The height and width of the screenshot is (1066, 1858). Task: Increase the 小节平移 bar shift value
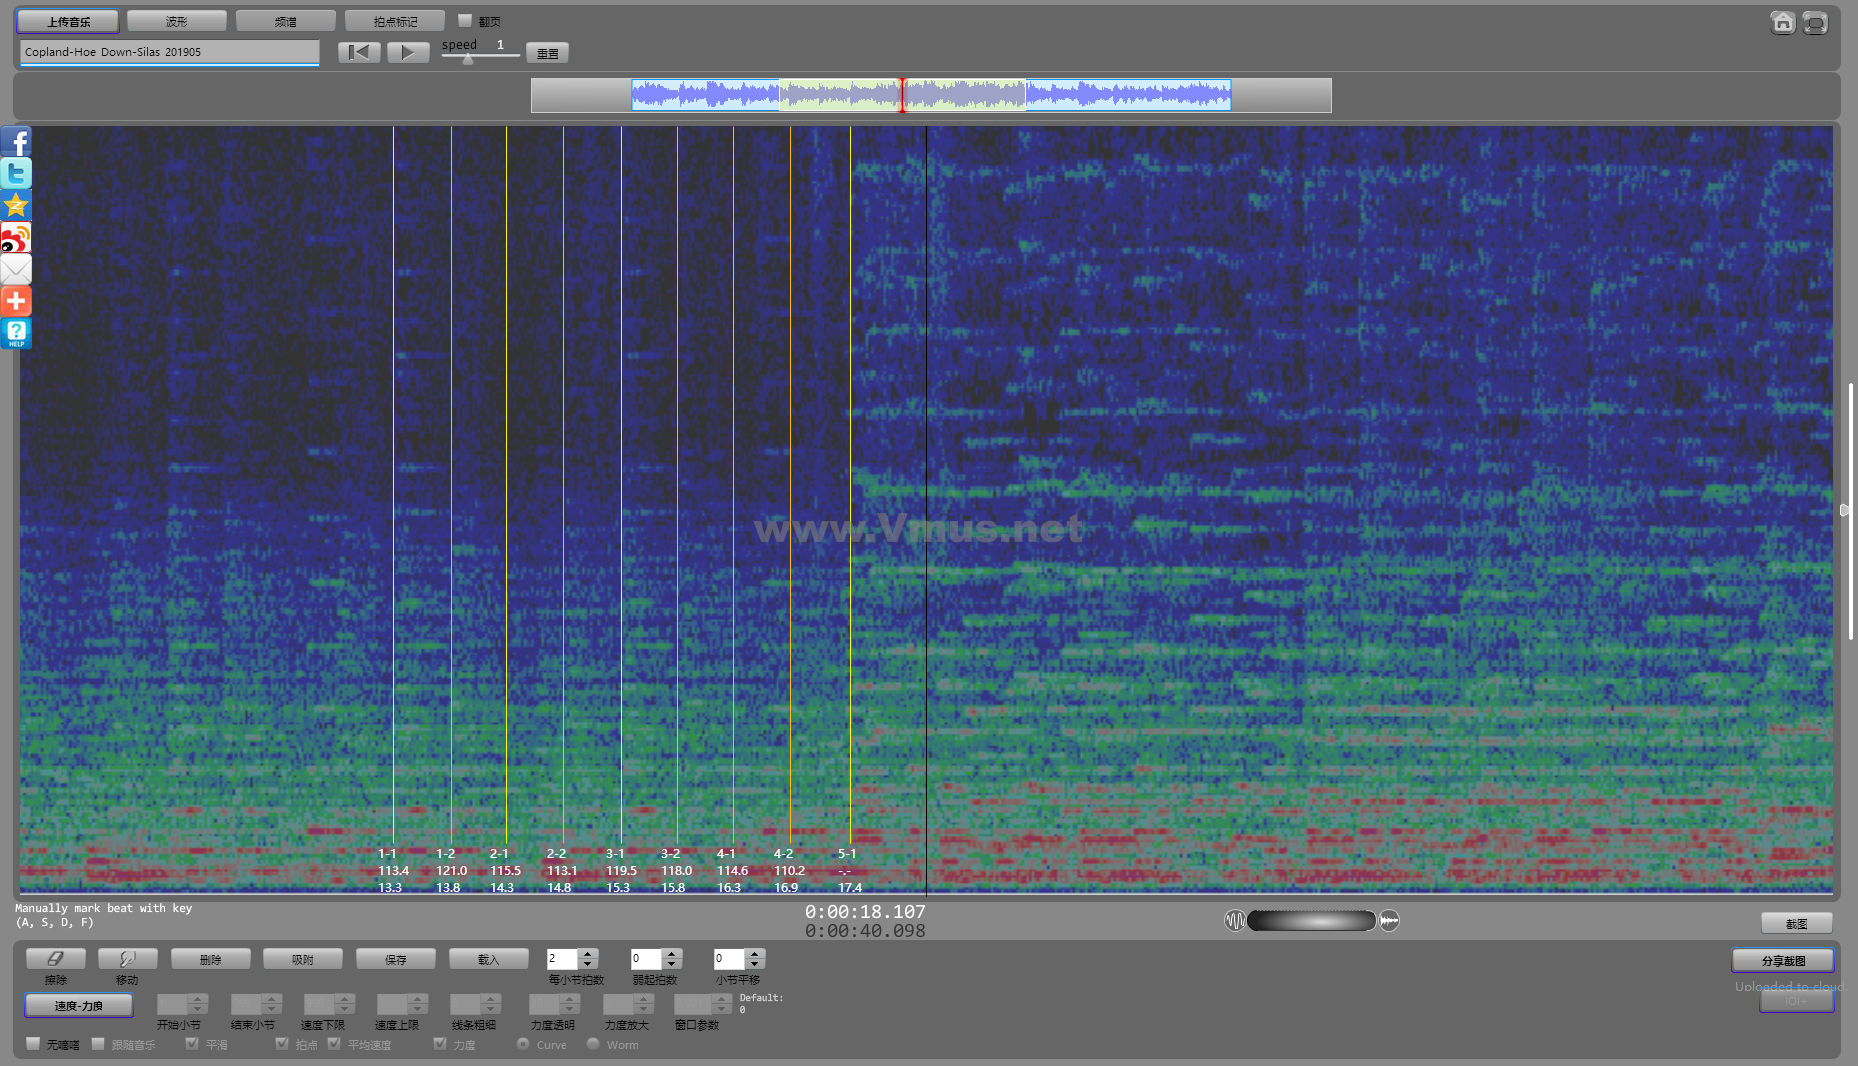755,953
